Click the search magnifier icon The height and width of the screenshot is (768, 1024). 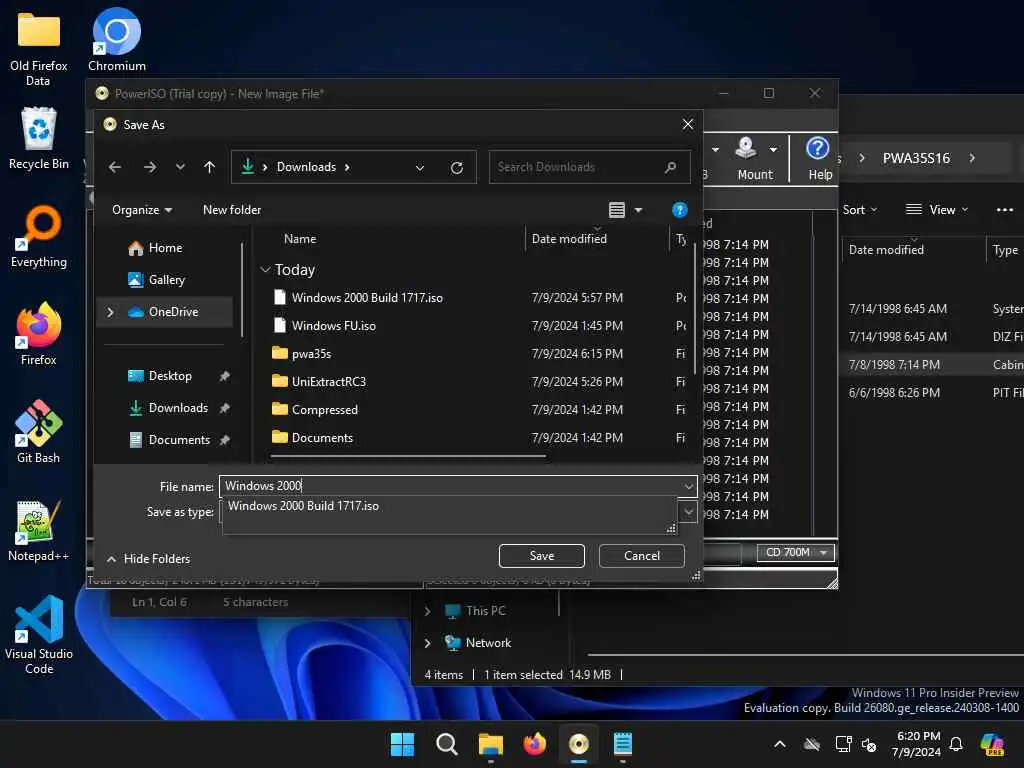pos(670,167)
